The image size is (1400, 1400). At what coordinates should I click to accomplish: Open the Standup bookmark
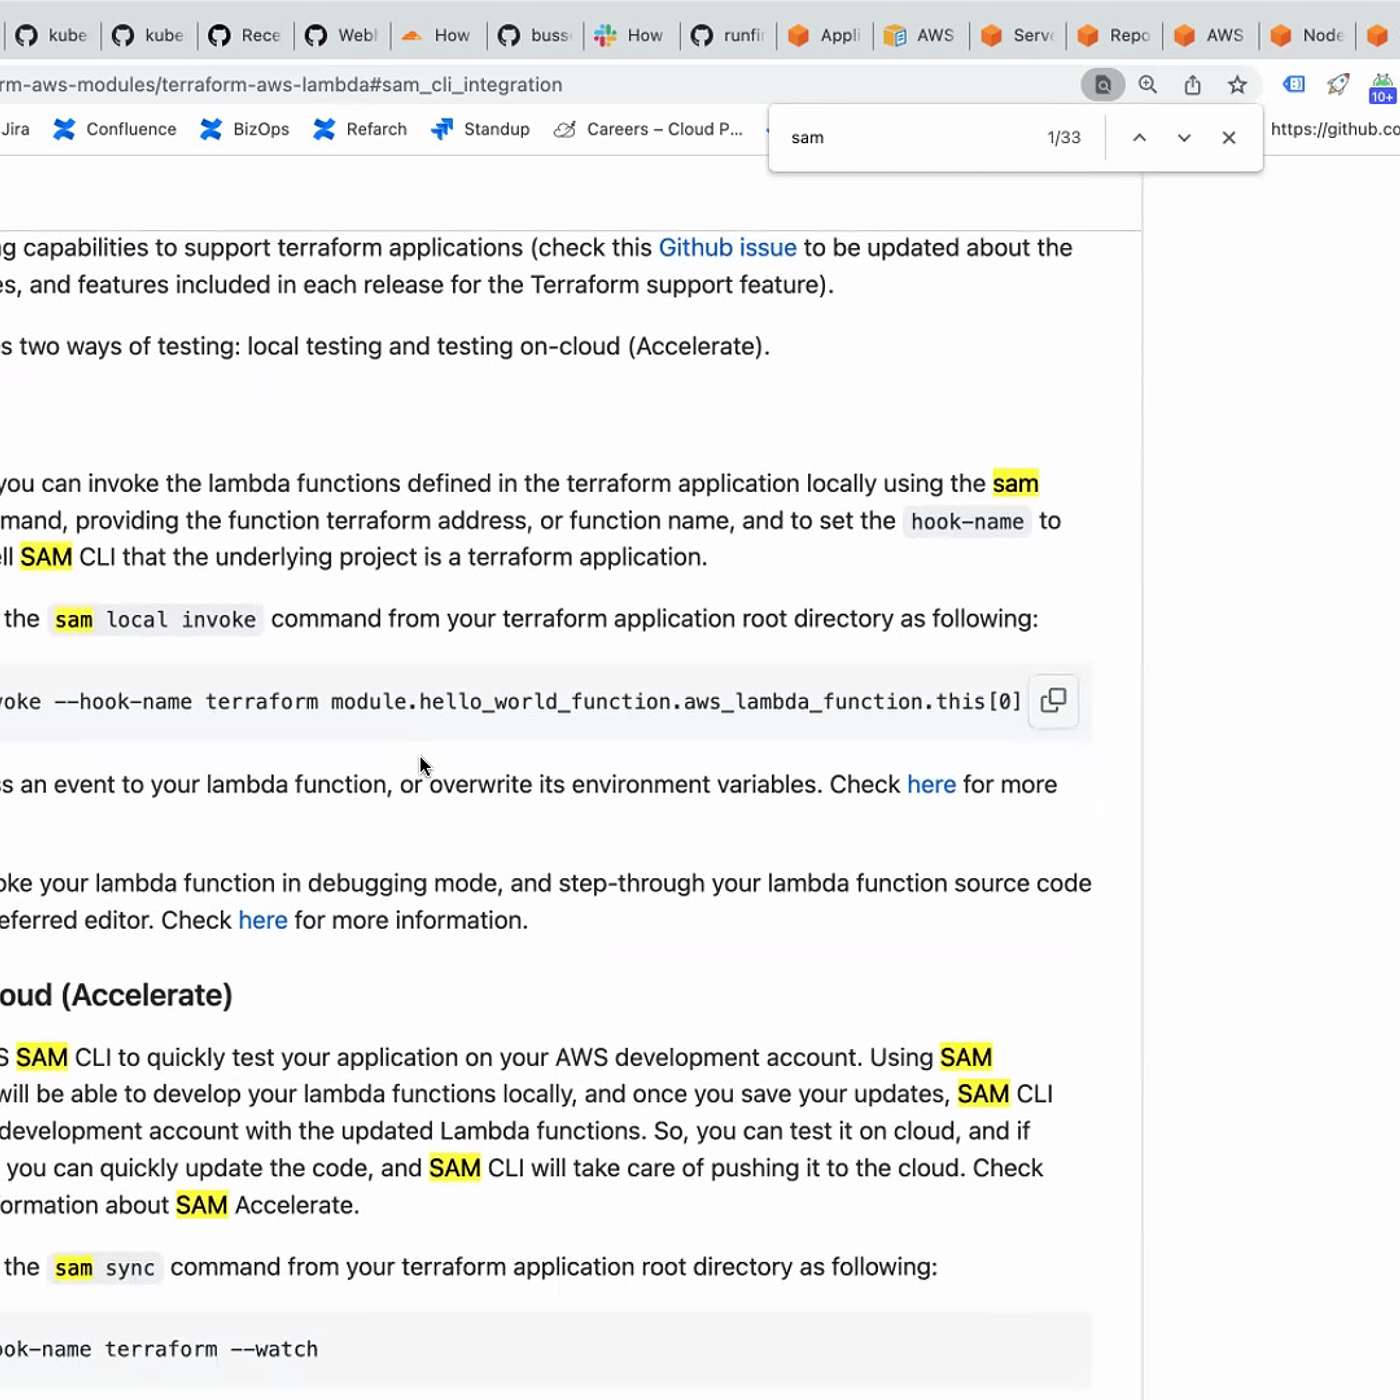[481, 129]
